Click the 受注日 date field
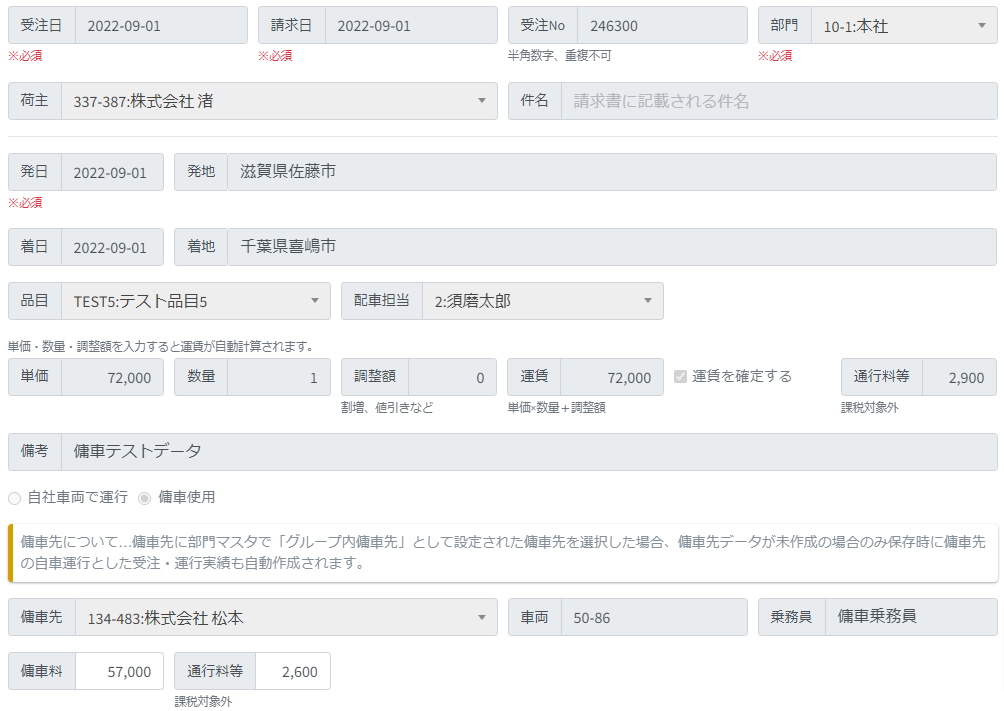The height and width of the screenshot is (711, 1004). [x=160, y=26]
